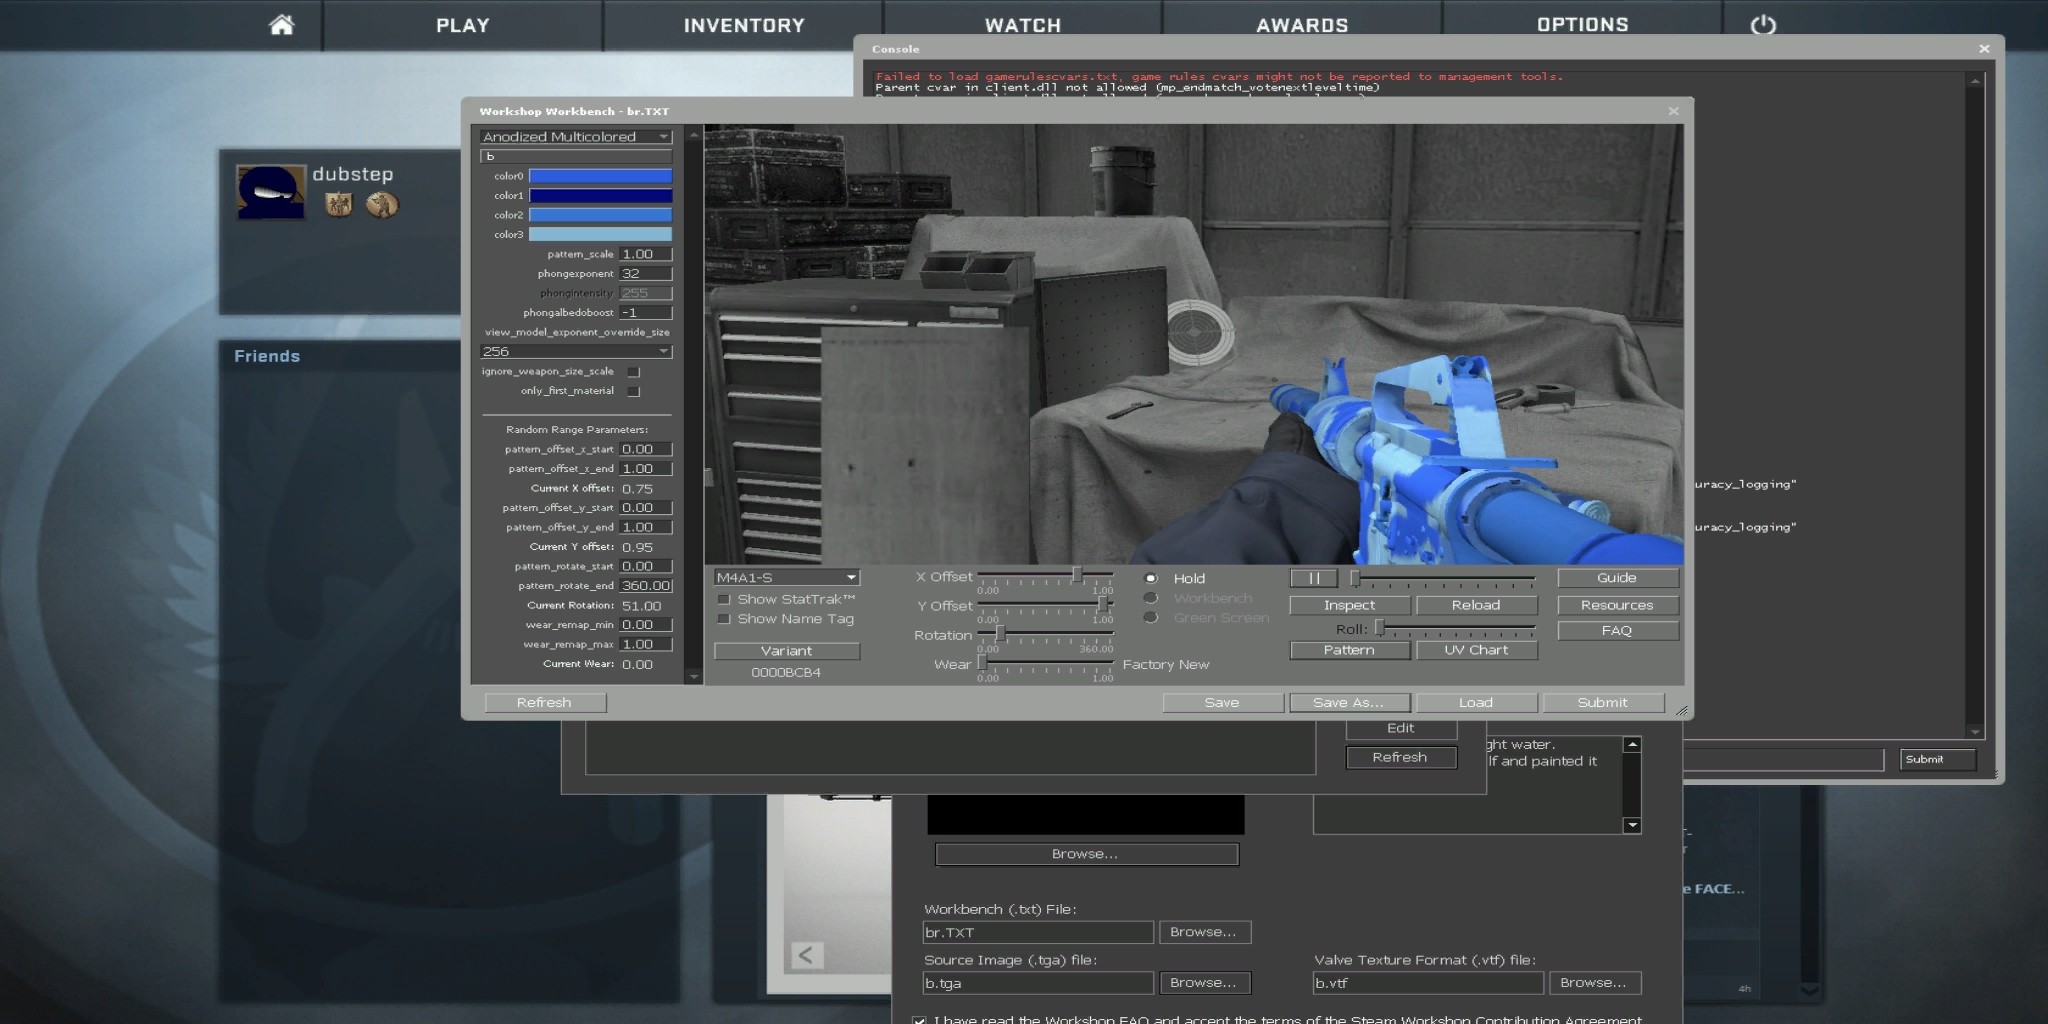Enable Show Name Tag checkbox
This screenshot has width=2048, height=1024.
pos(724,619)
